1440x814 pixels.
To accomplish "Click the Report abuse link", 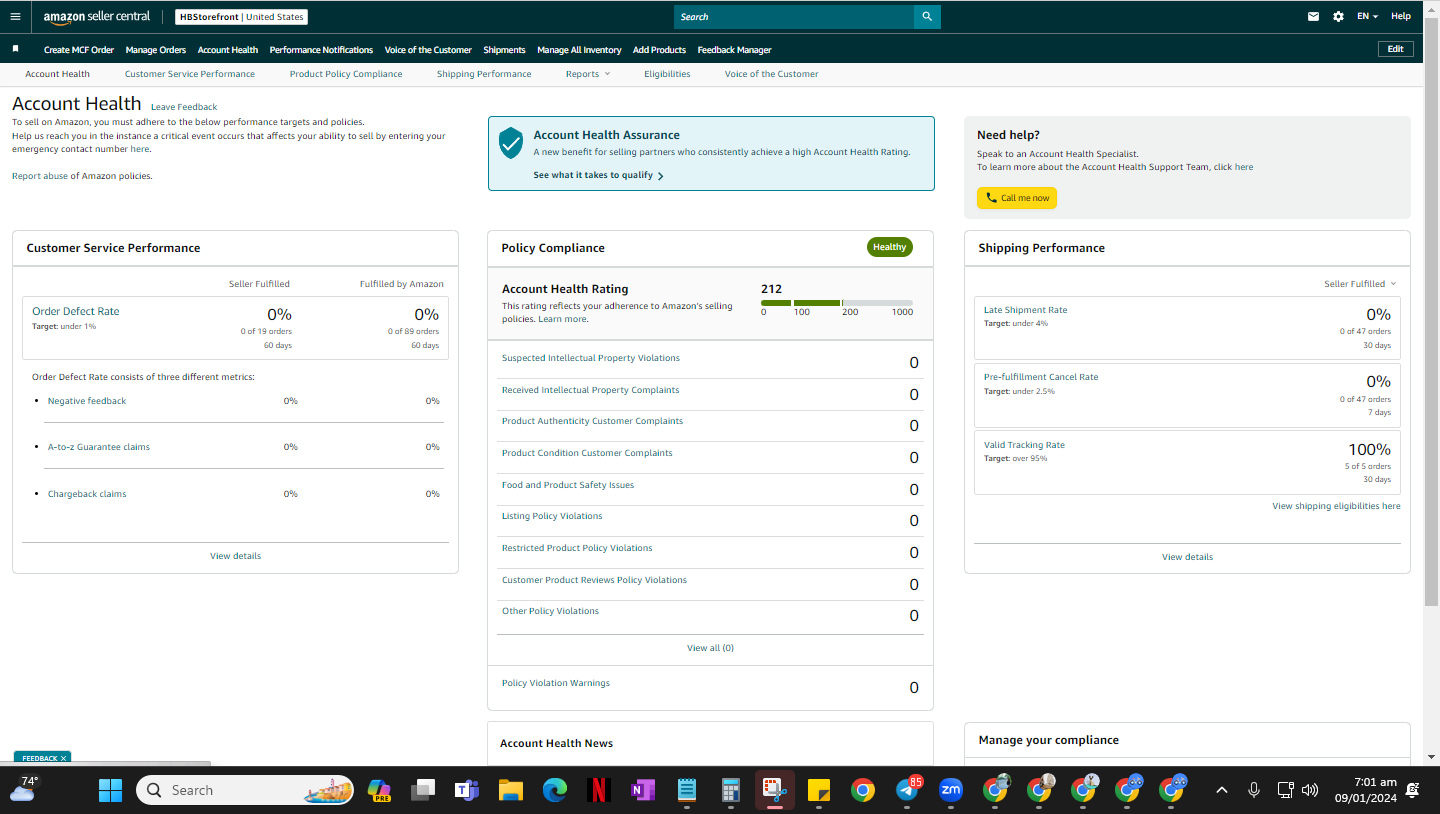I will click(x=40, y=176).
